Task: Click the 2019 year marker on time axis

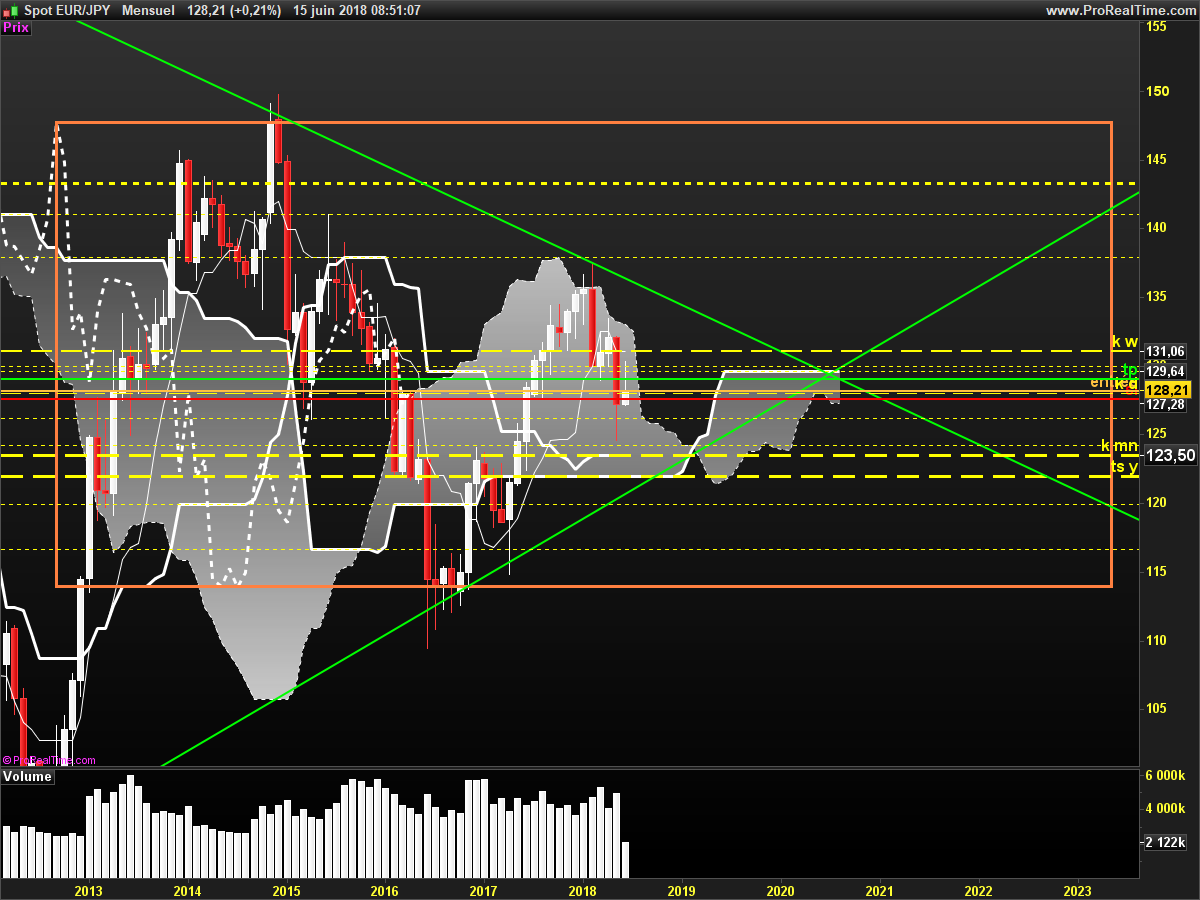Action: (x=681, y=890)
